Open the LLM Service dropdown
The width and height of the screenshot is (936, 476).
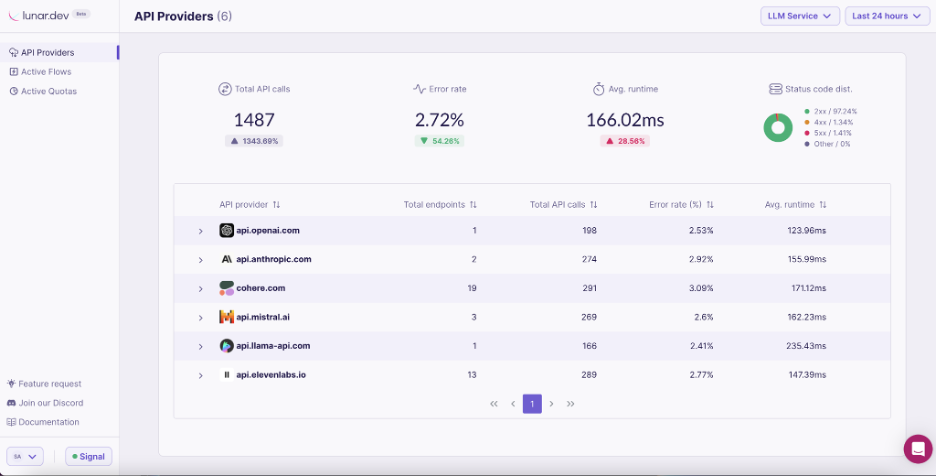pyautogui.click(x=800, y=16)
